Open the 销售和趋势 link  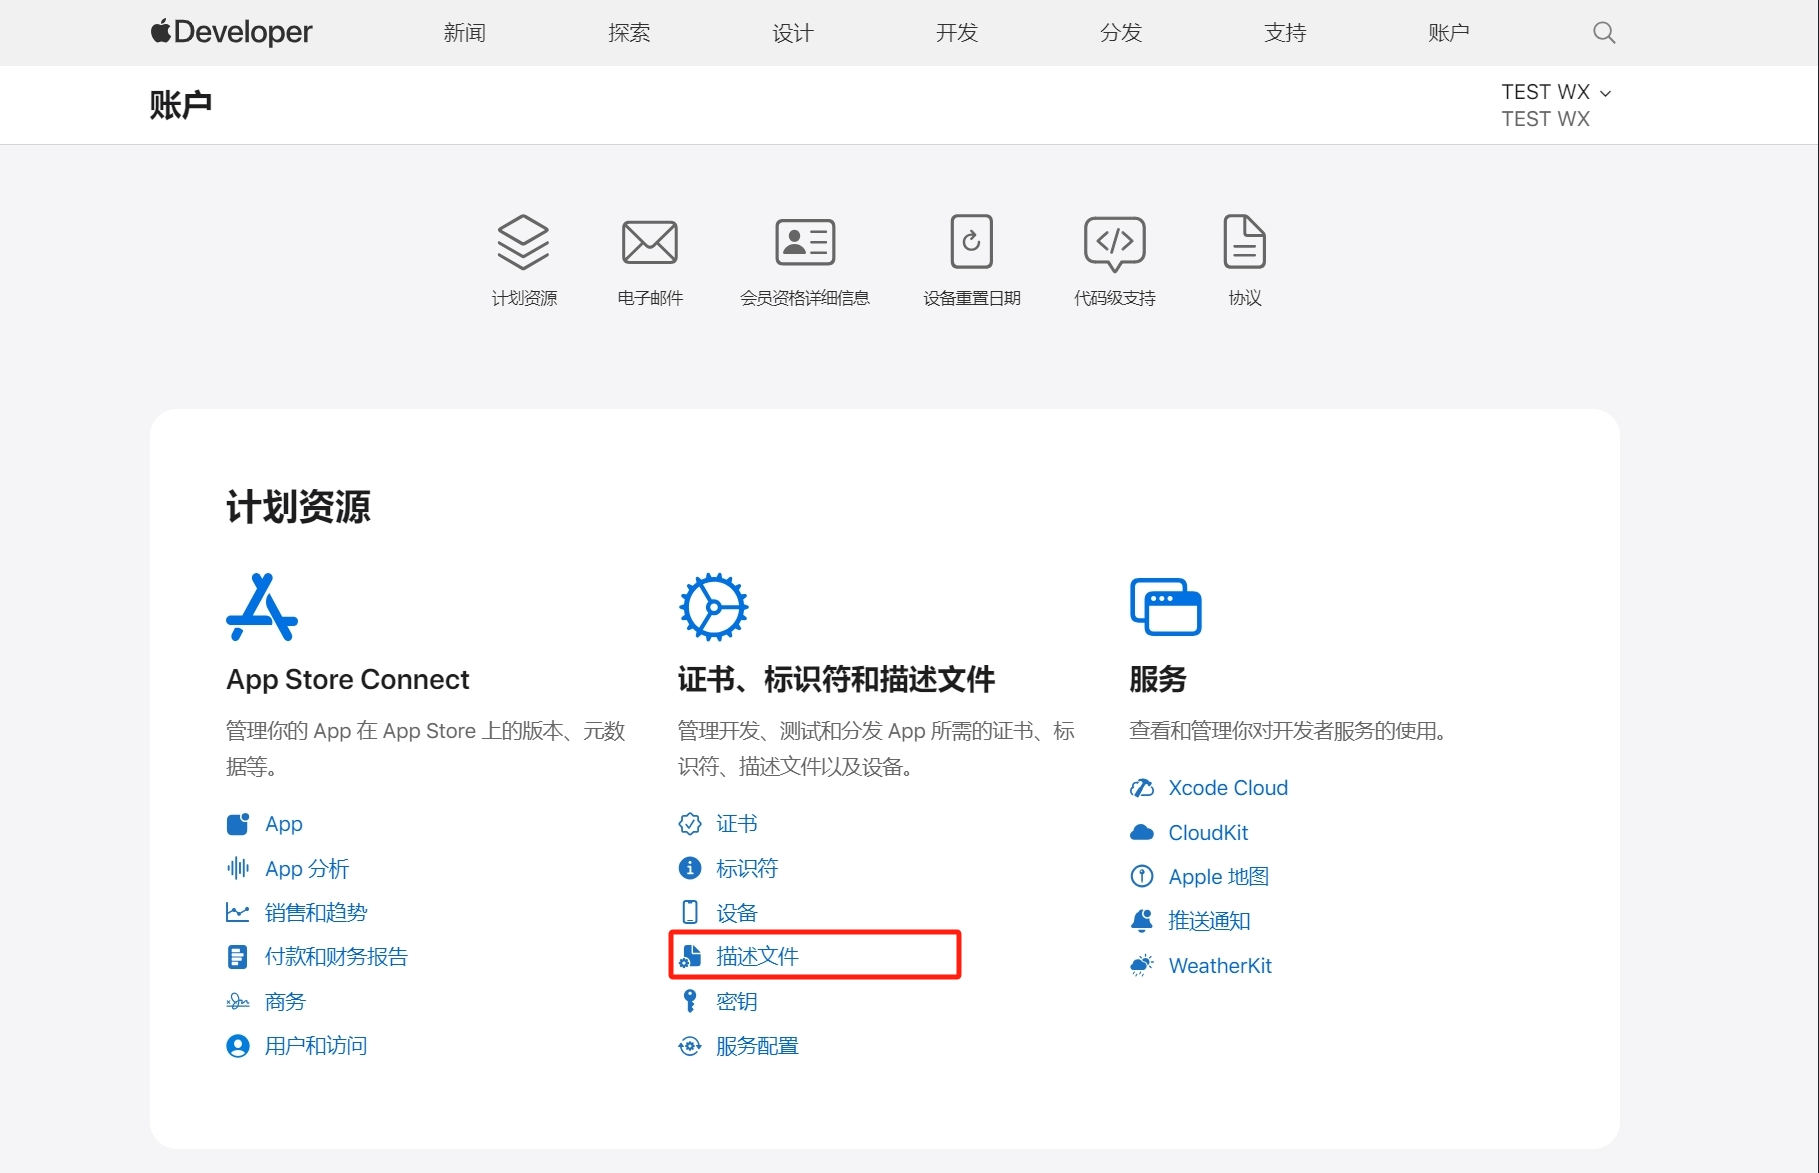click(x=316, y=912)
